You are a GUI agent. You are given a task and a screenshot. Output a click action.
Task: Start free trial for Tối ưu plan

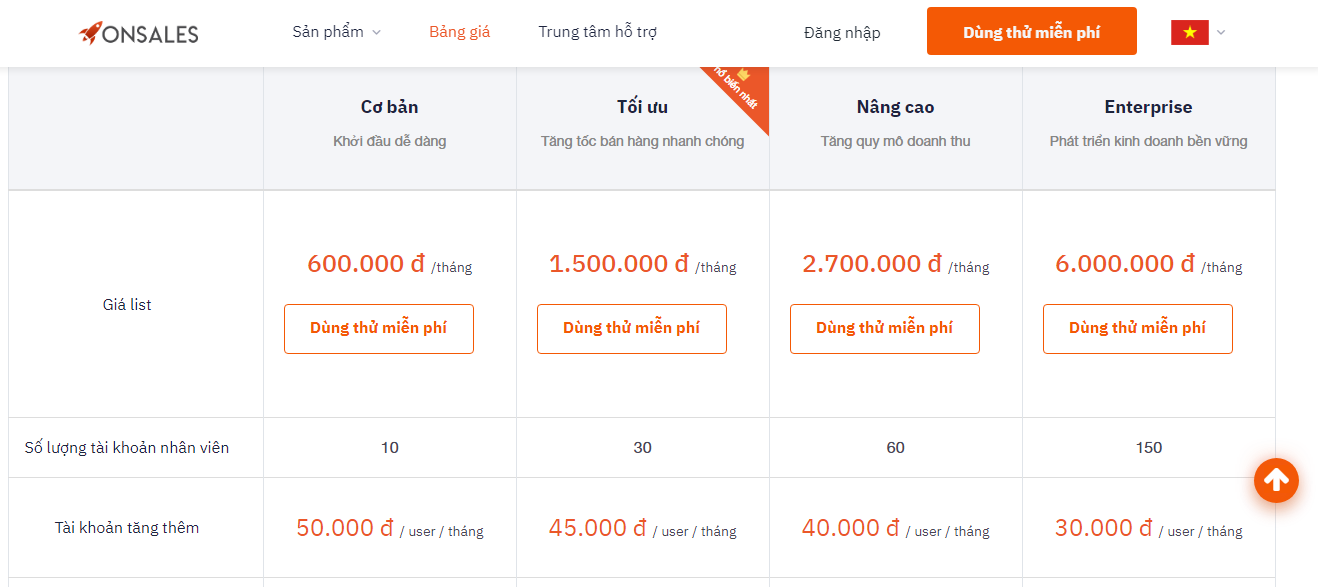tap(631, 329)
